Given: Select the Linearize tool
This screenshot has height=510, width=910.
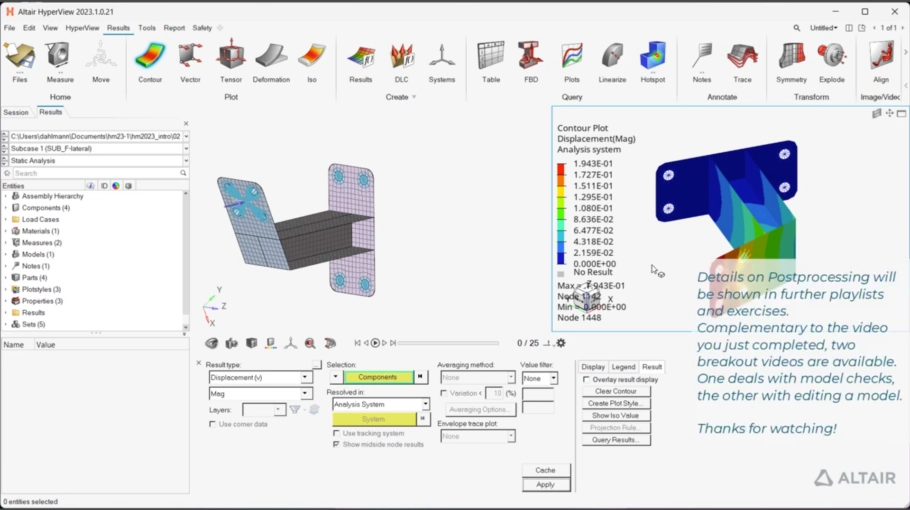Looking at the screenshot, I should pyautogui.click(x=612, y=62).
